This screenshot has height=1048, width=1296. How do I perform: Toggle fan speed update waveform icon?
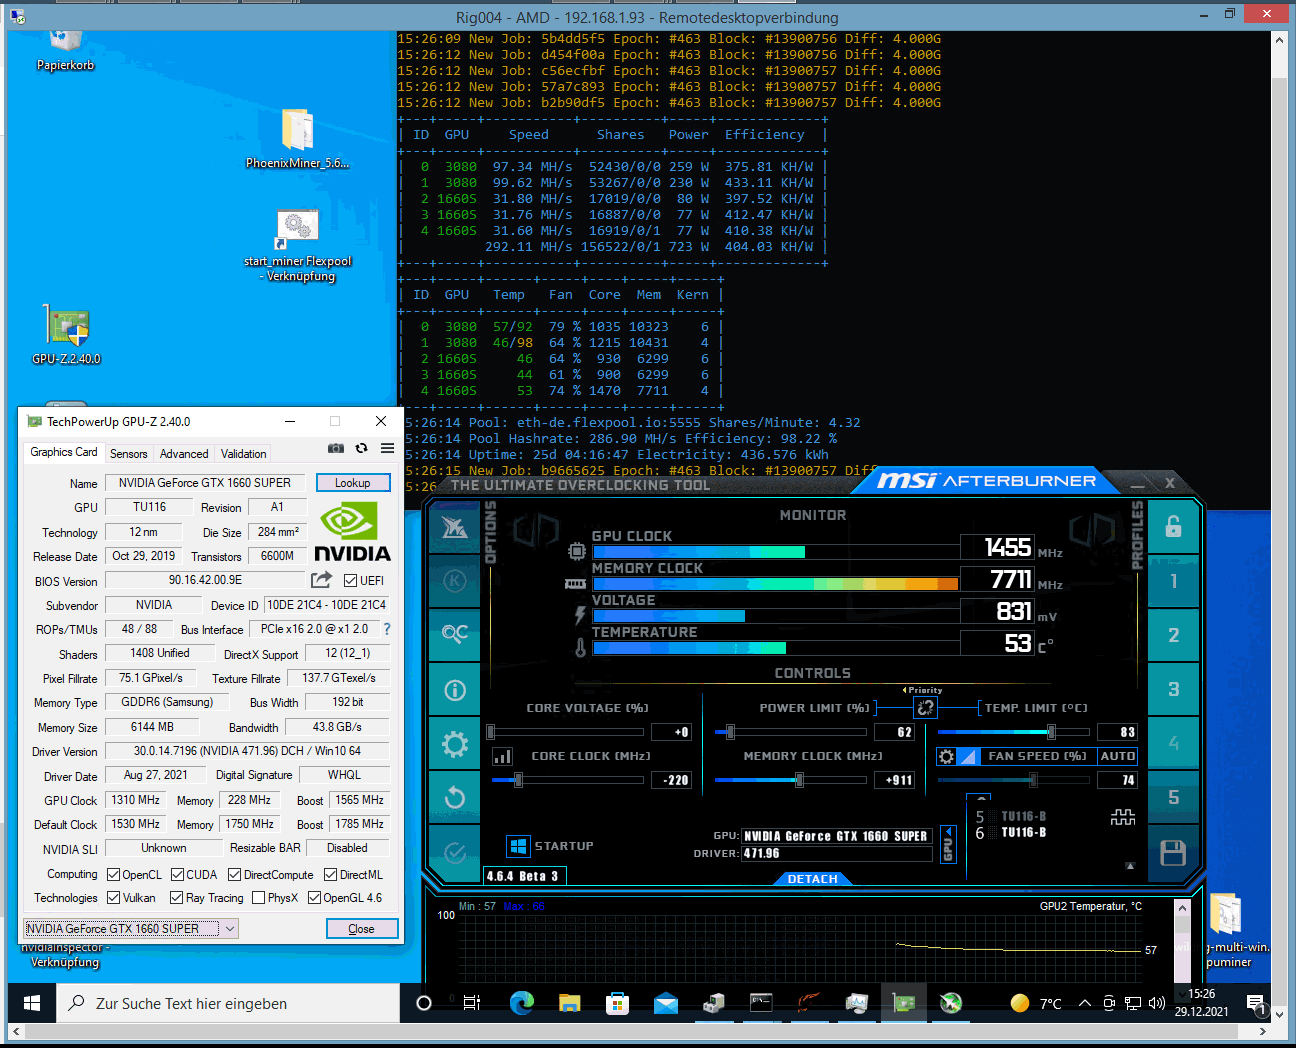click(x=1123, y=817)
